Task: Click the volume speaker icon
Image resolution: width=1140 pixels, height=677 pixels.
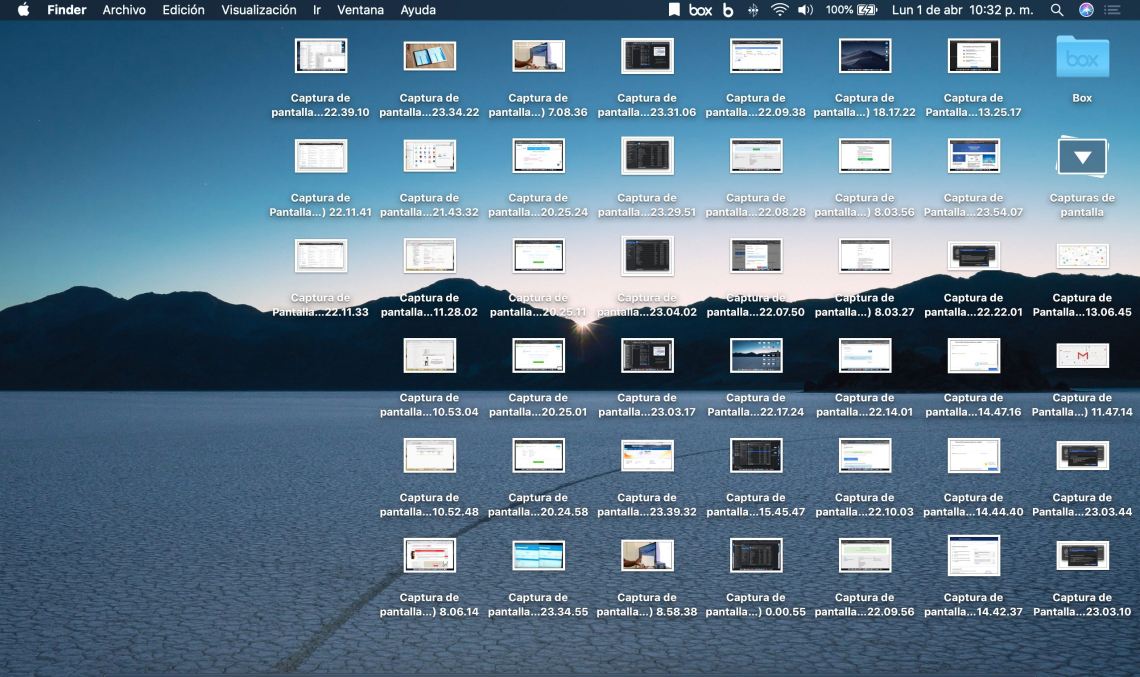Action: [805, 10]
